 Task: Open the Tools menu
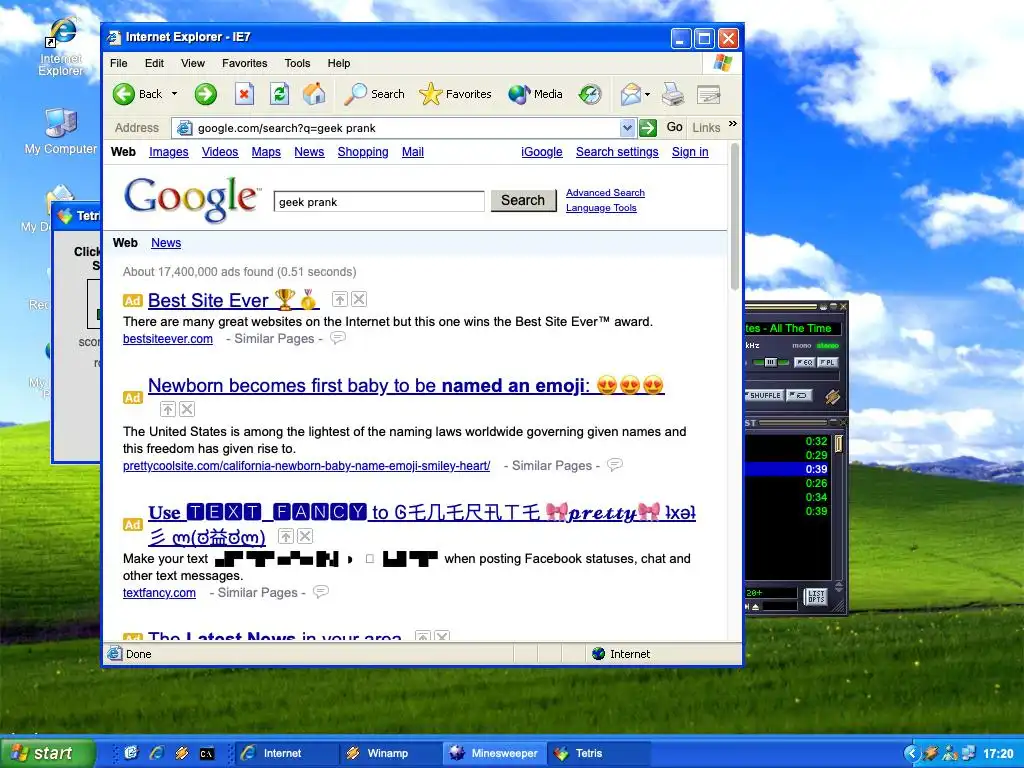[x=297, y=63]
